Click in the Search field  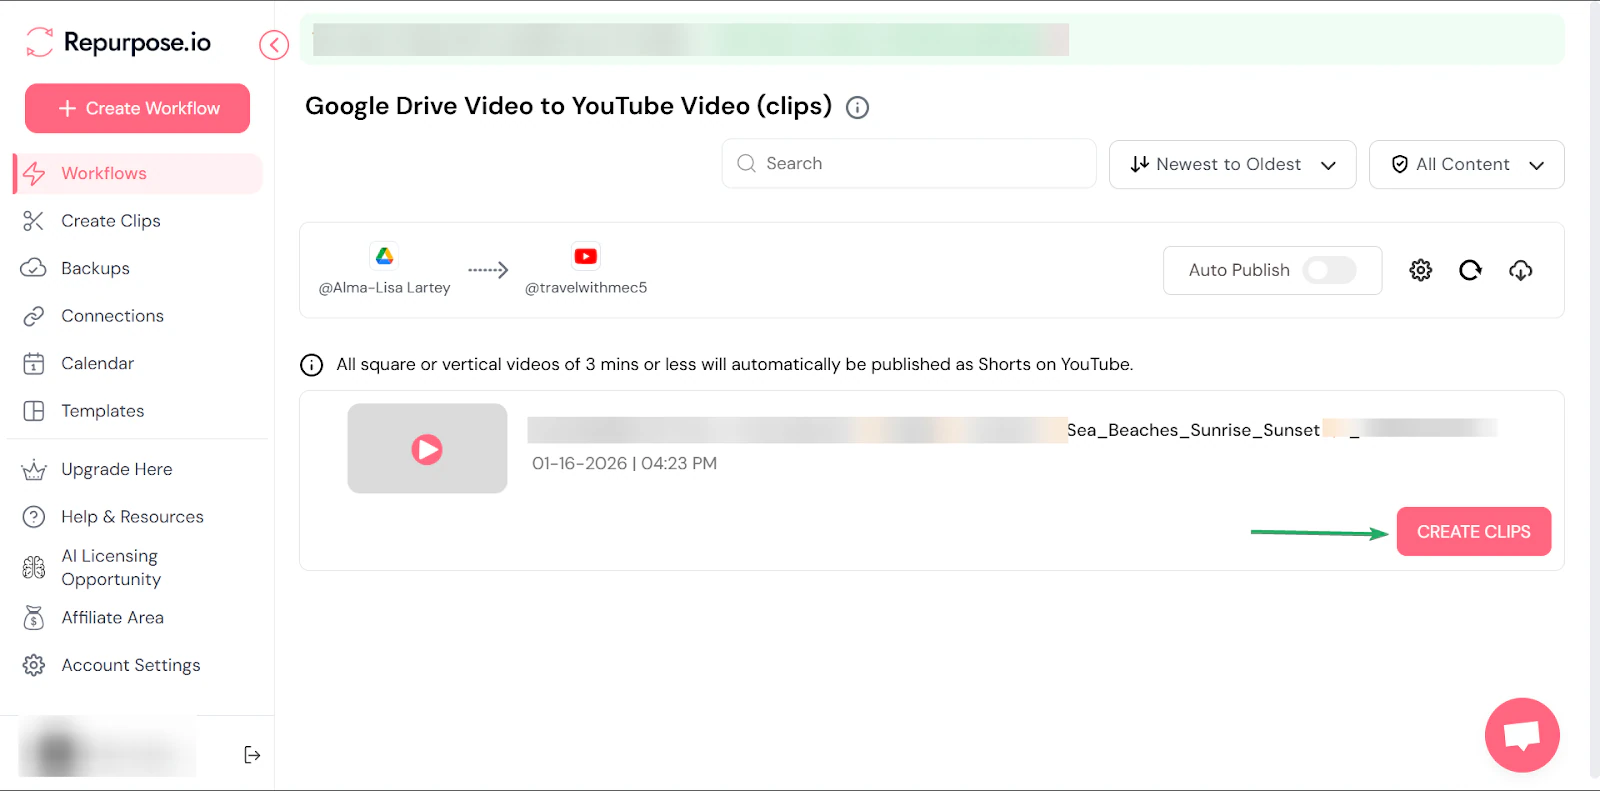(x=909, y=163)
